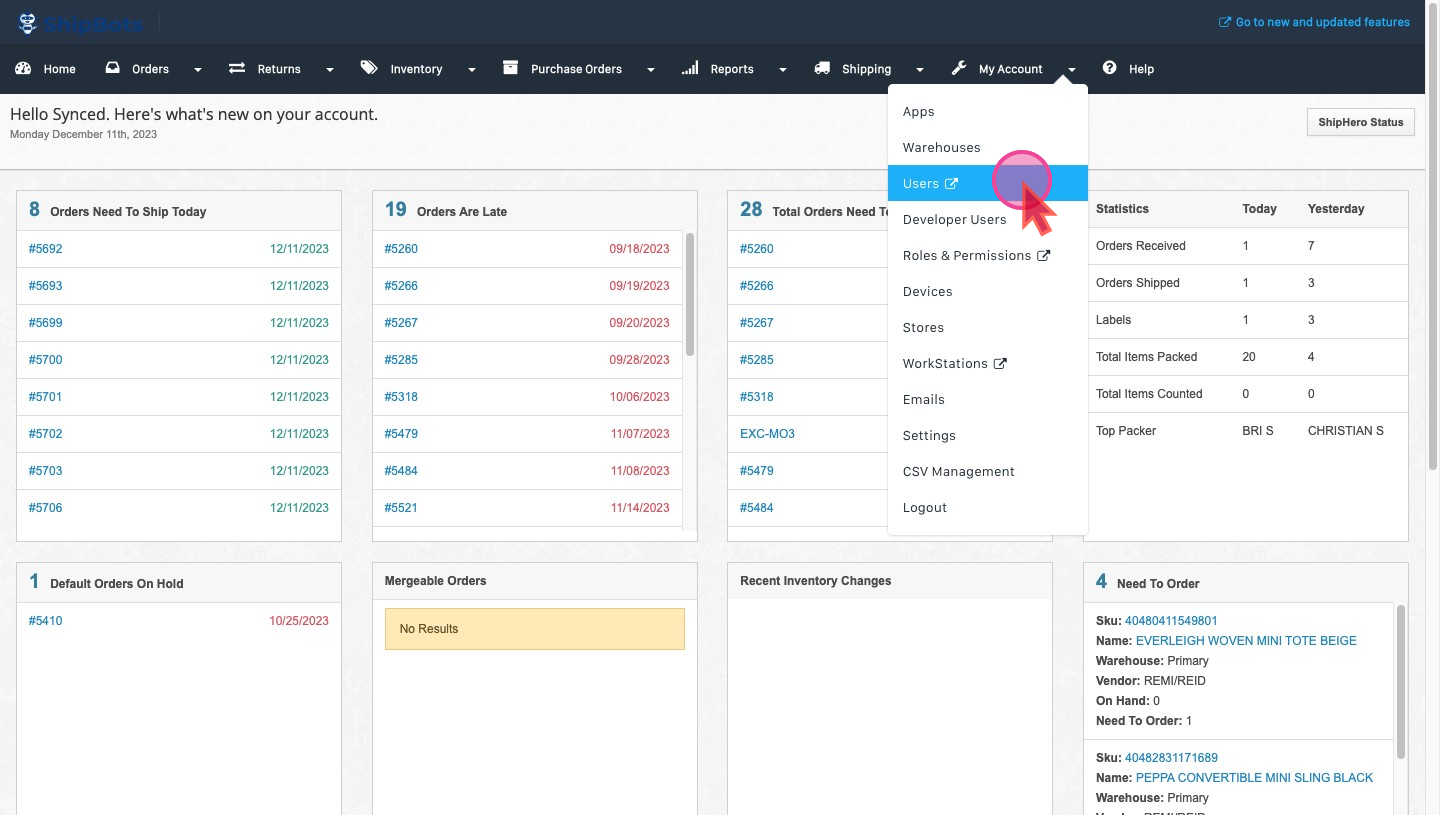This screenshot has height=815, width=1440.
Task: Click the Help question mark icon
Action: (x=1109, y=68)
